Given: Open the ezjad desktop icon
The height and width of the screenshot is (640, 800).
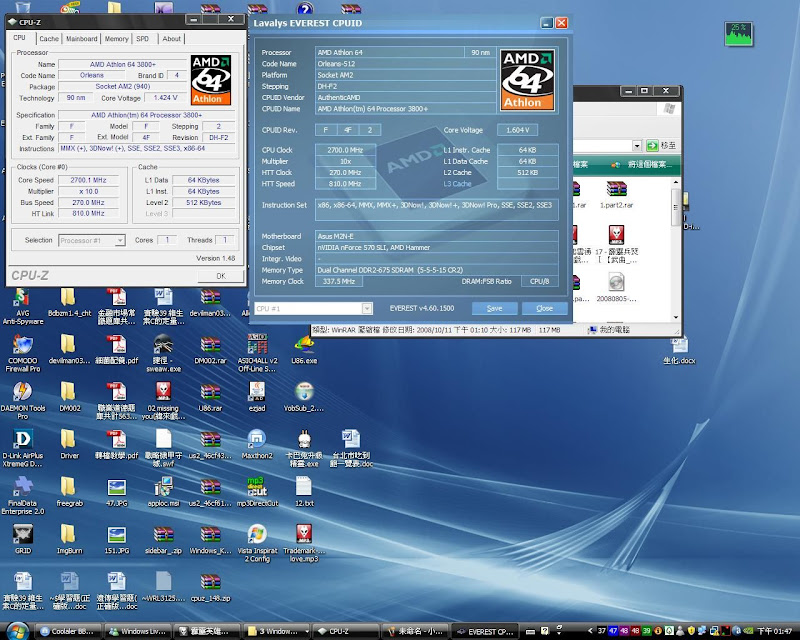Looking at the screenshot, I should [257, 397].
